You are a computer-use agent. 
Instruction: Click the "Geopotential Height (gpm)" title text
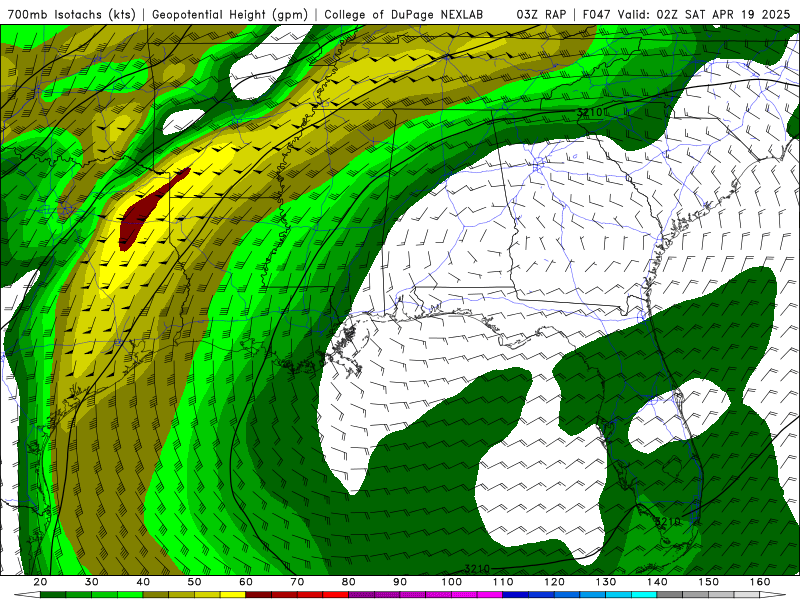pos(230,15)
